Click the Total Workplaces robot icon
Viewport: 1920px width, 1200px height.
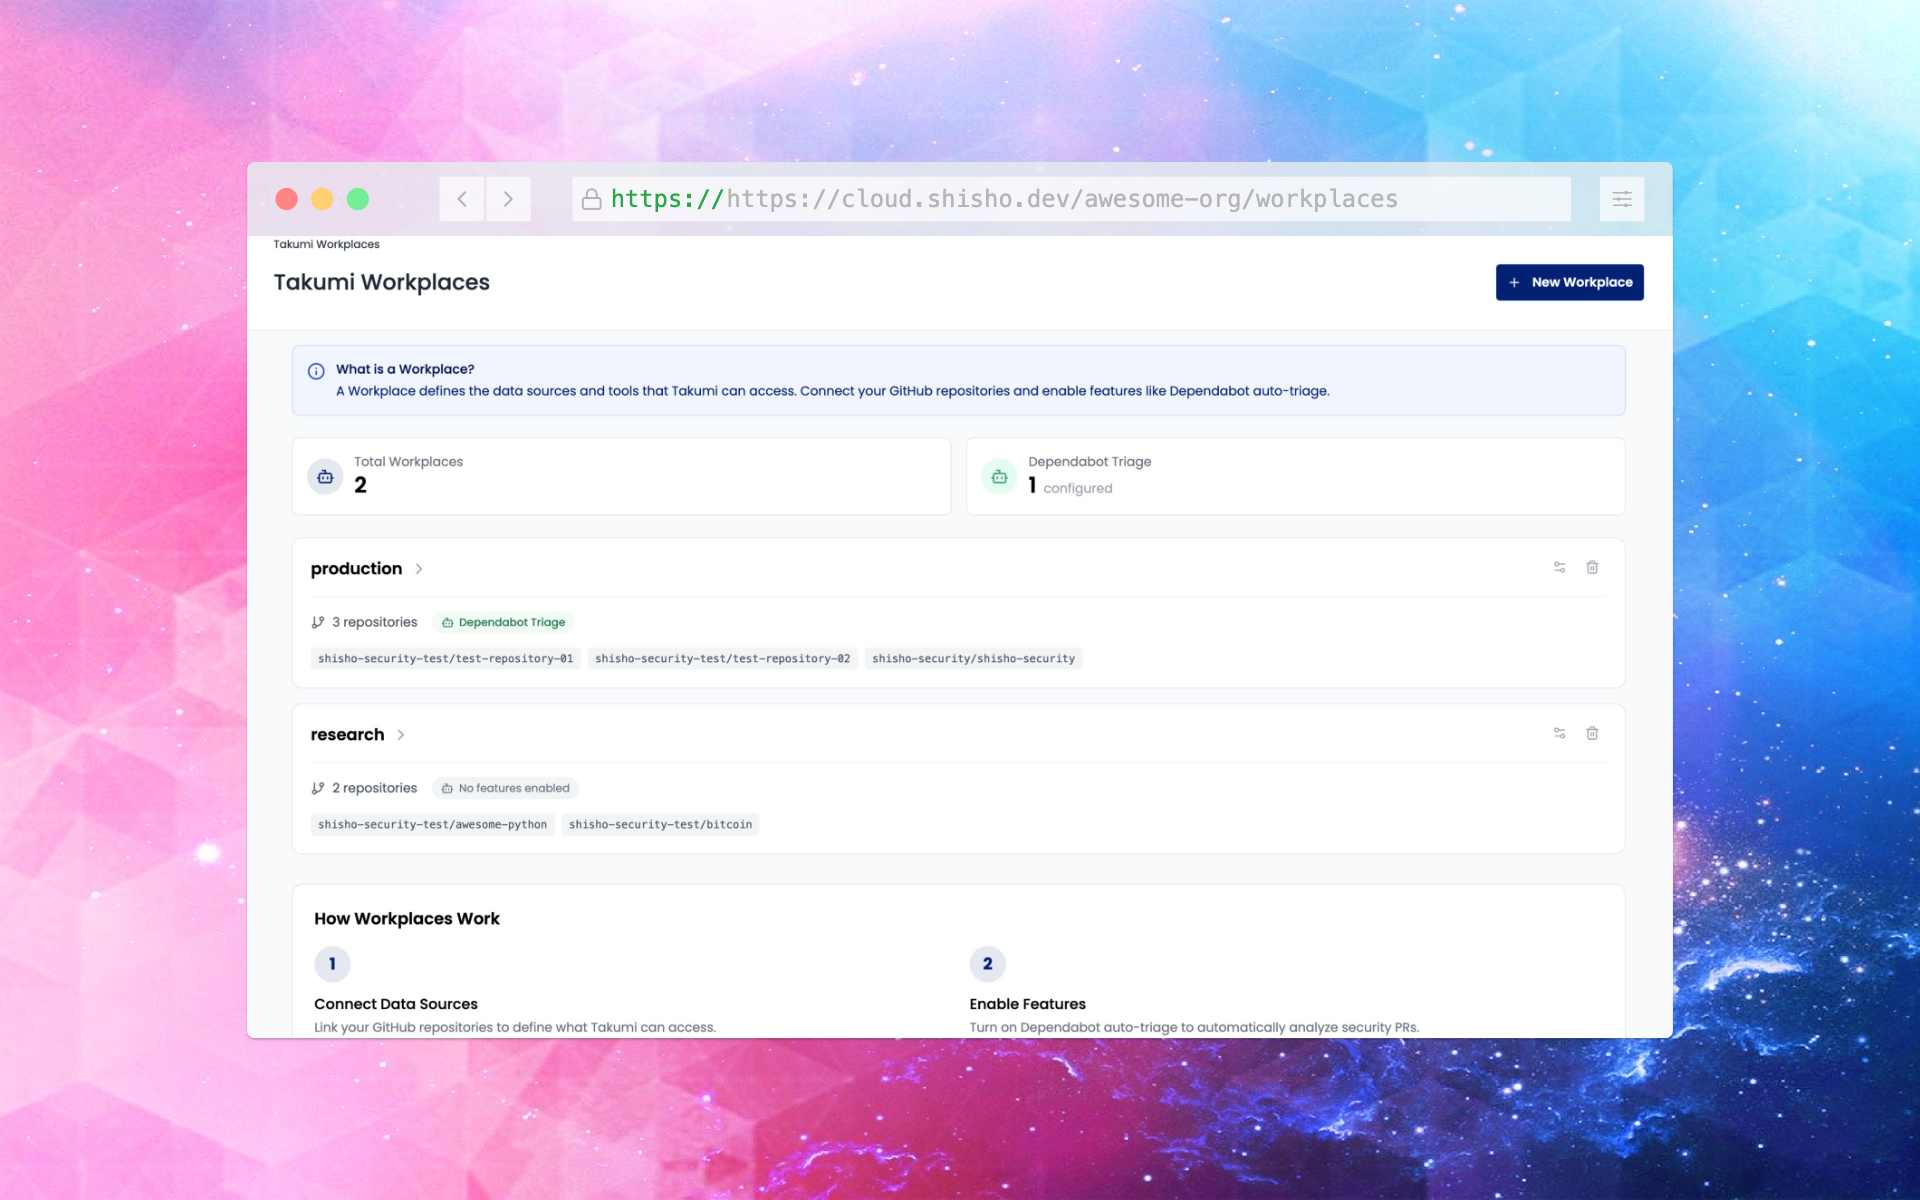[x=325, y=477]
